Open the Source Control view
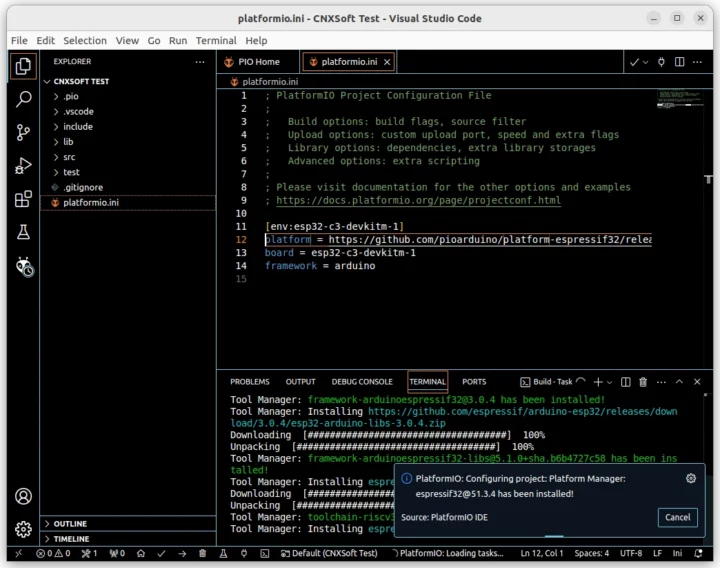Viewport: 720px width, 568px height. click(x=23, y=132)
